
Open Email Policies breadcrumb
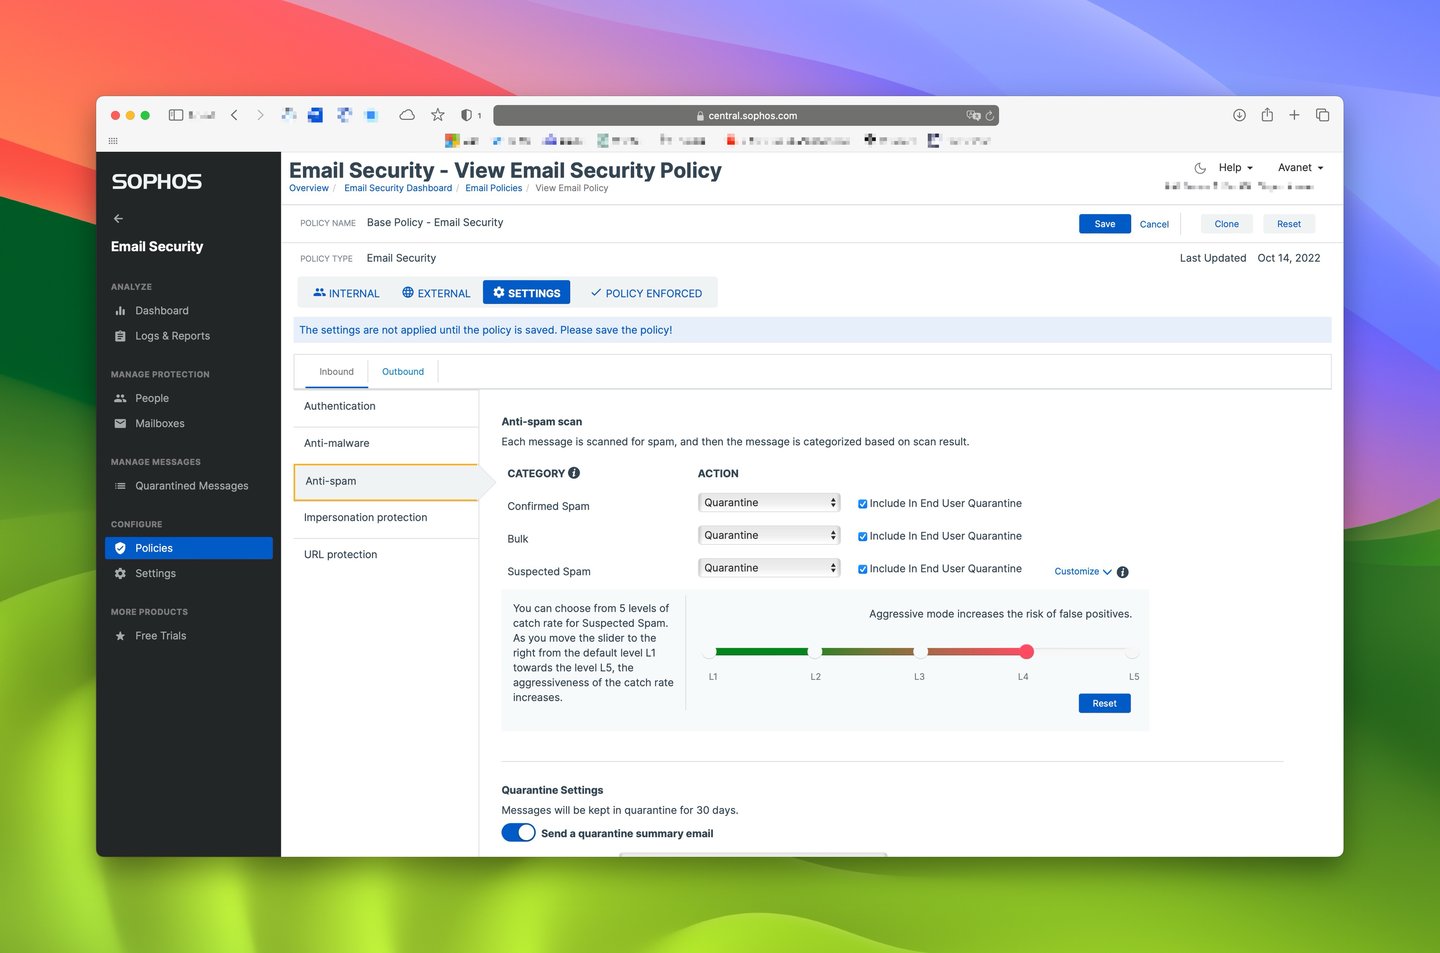(493, 188)
